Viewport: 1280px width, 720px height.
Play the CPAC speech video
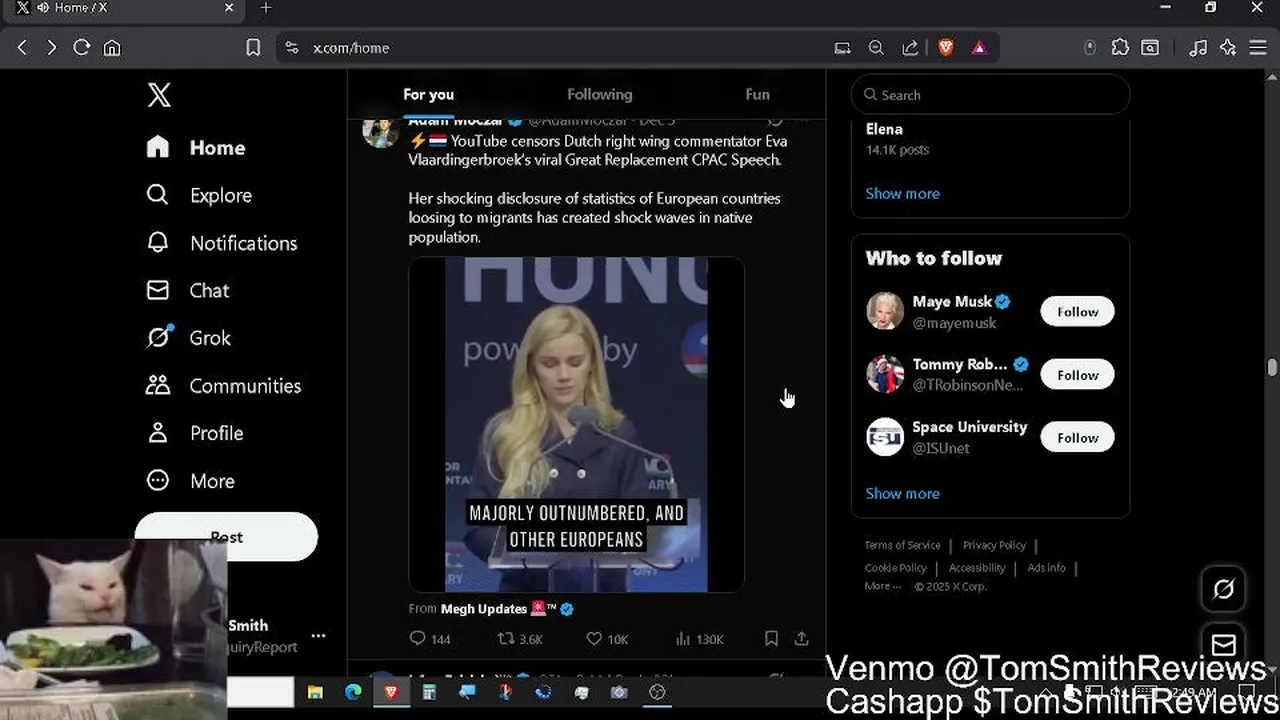(576, 425)
